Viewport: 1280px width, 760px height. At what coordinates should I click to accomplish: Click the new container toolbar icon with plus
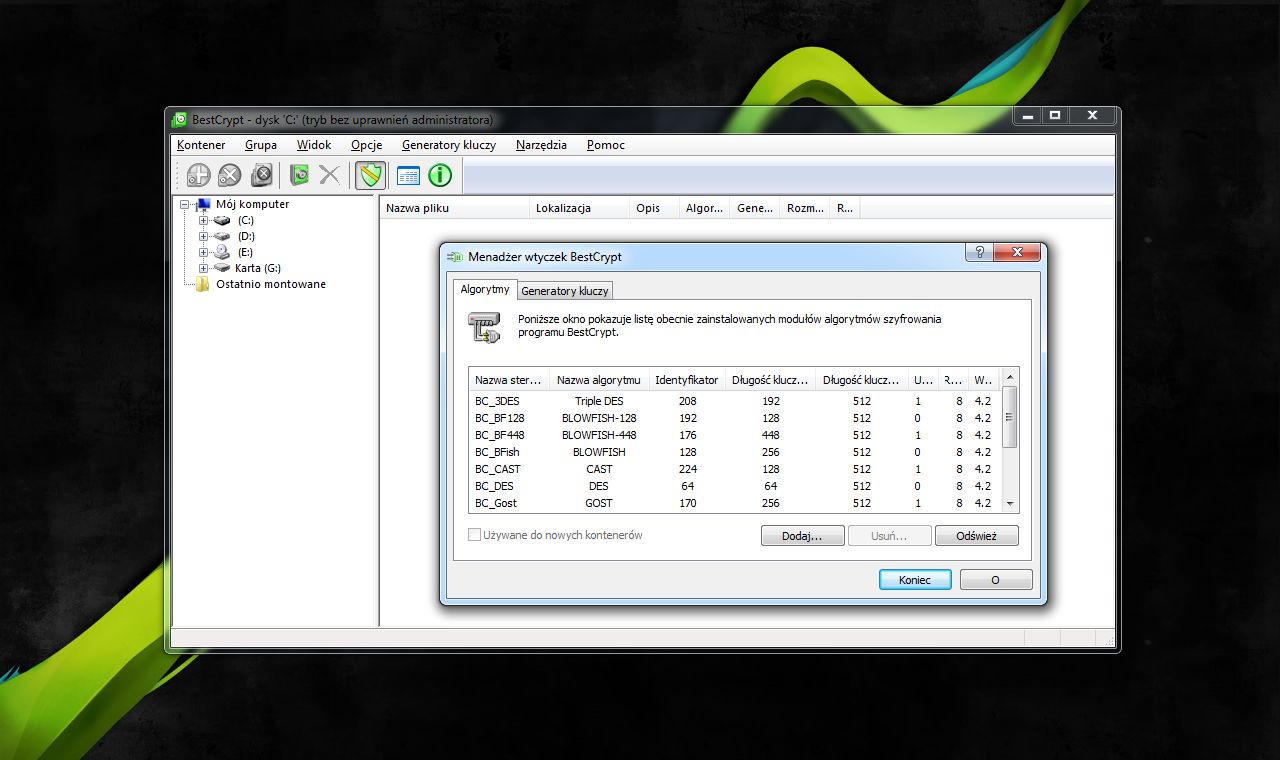199,175
